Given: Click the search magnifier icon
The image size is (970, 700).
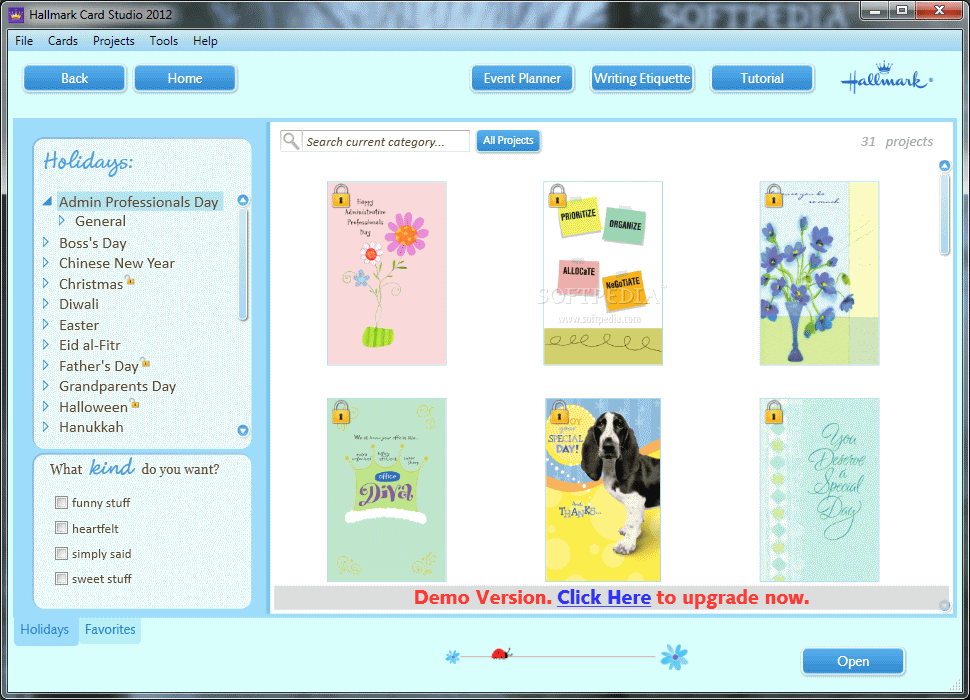Looking at the screenshot, I should point(291,141).
